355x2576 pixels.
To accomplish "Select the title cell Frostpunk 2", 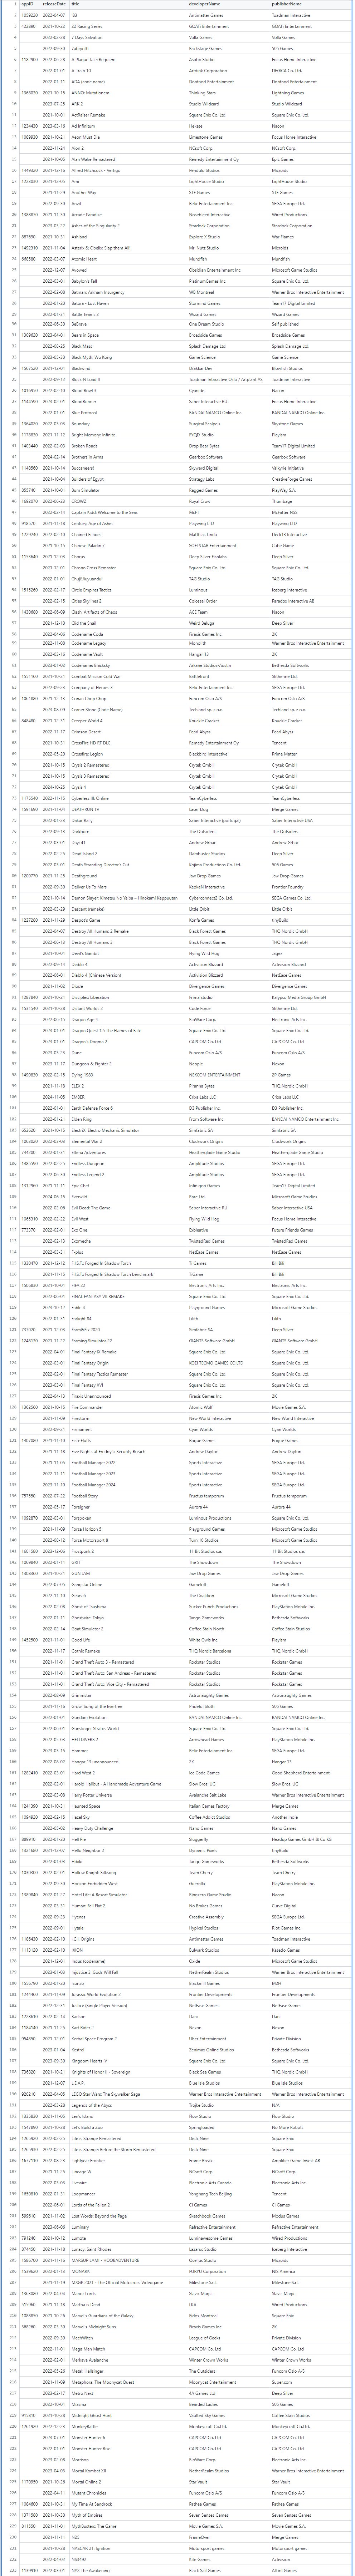I will tap(129, 1551).
